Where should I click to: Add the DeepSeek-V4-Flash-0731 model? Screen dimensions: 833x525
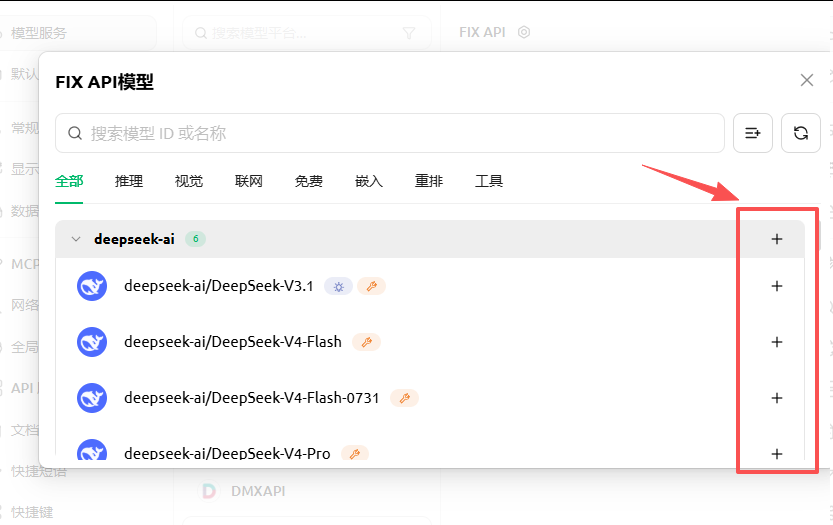click(777, 398)
